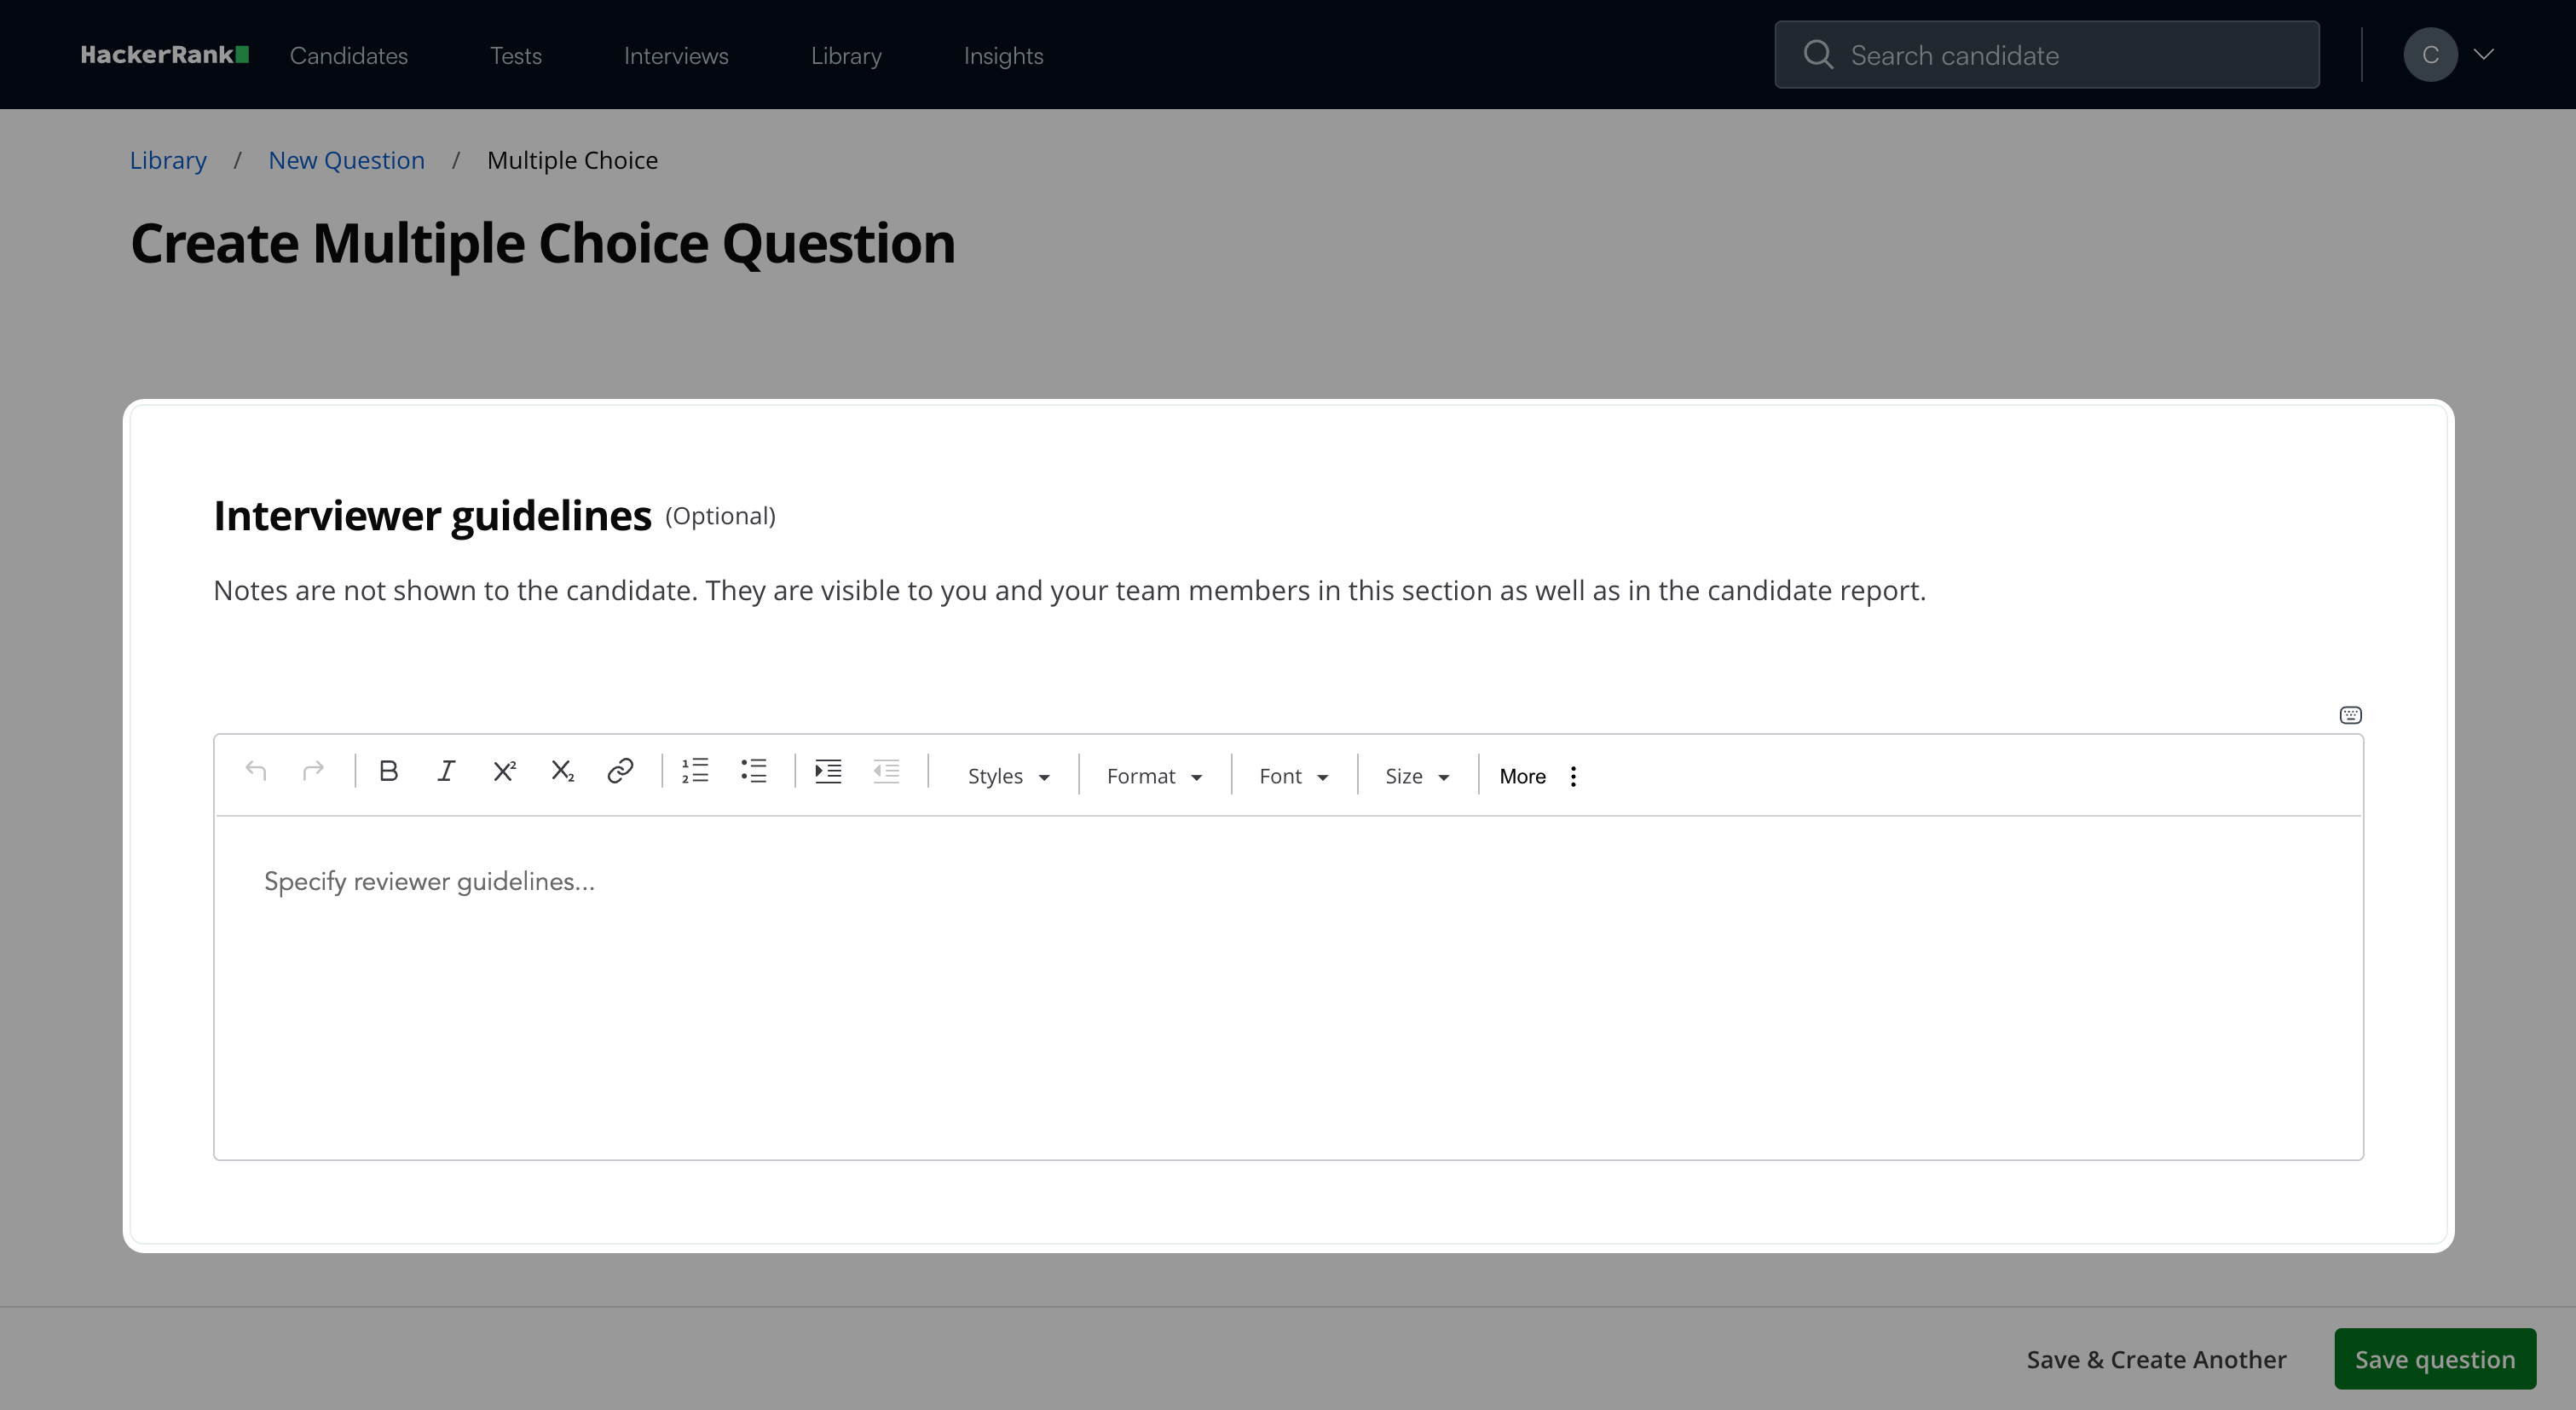2576x1410 pixels.
Task: Go to the Insights tab
Action: [x=1003, y=56]
